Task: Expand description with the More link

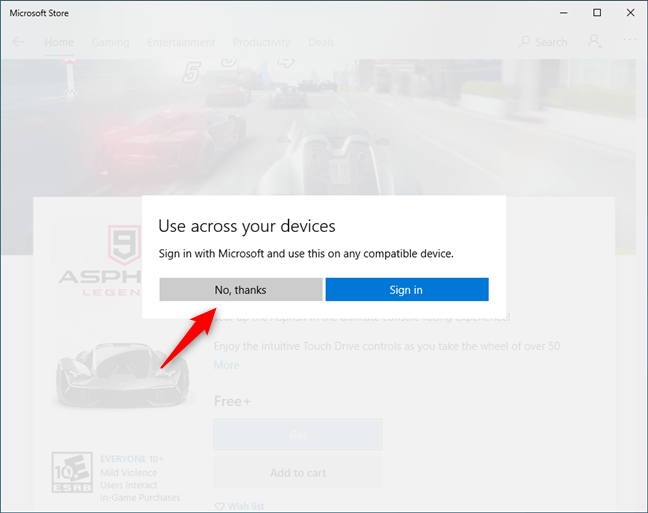Action: [226, 365]
